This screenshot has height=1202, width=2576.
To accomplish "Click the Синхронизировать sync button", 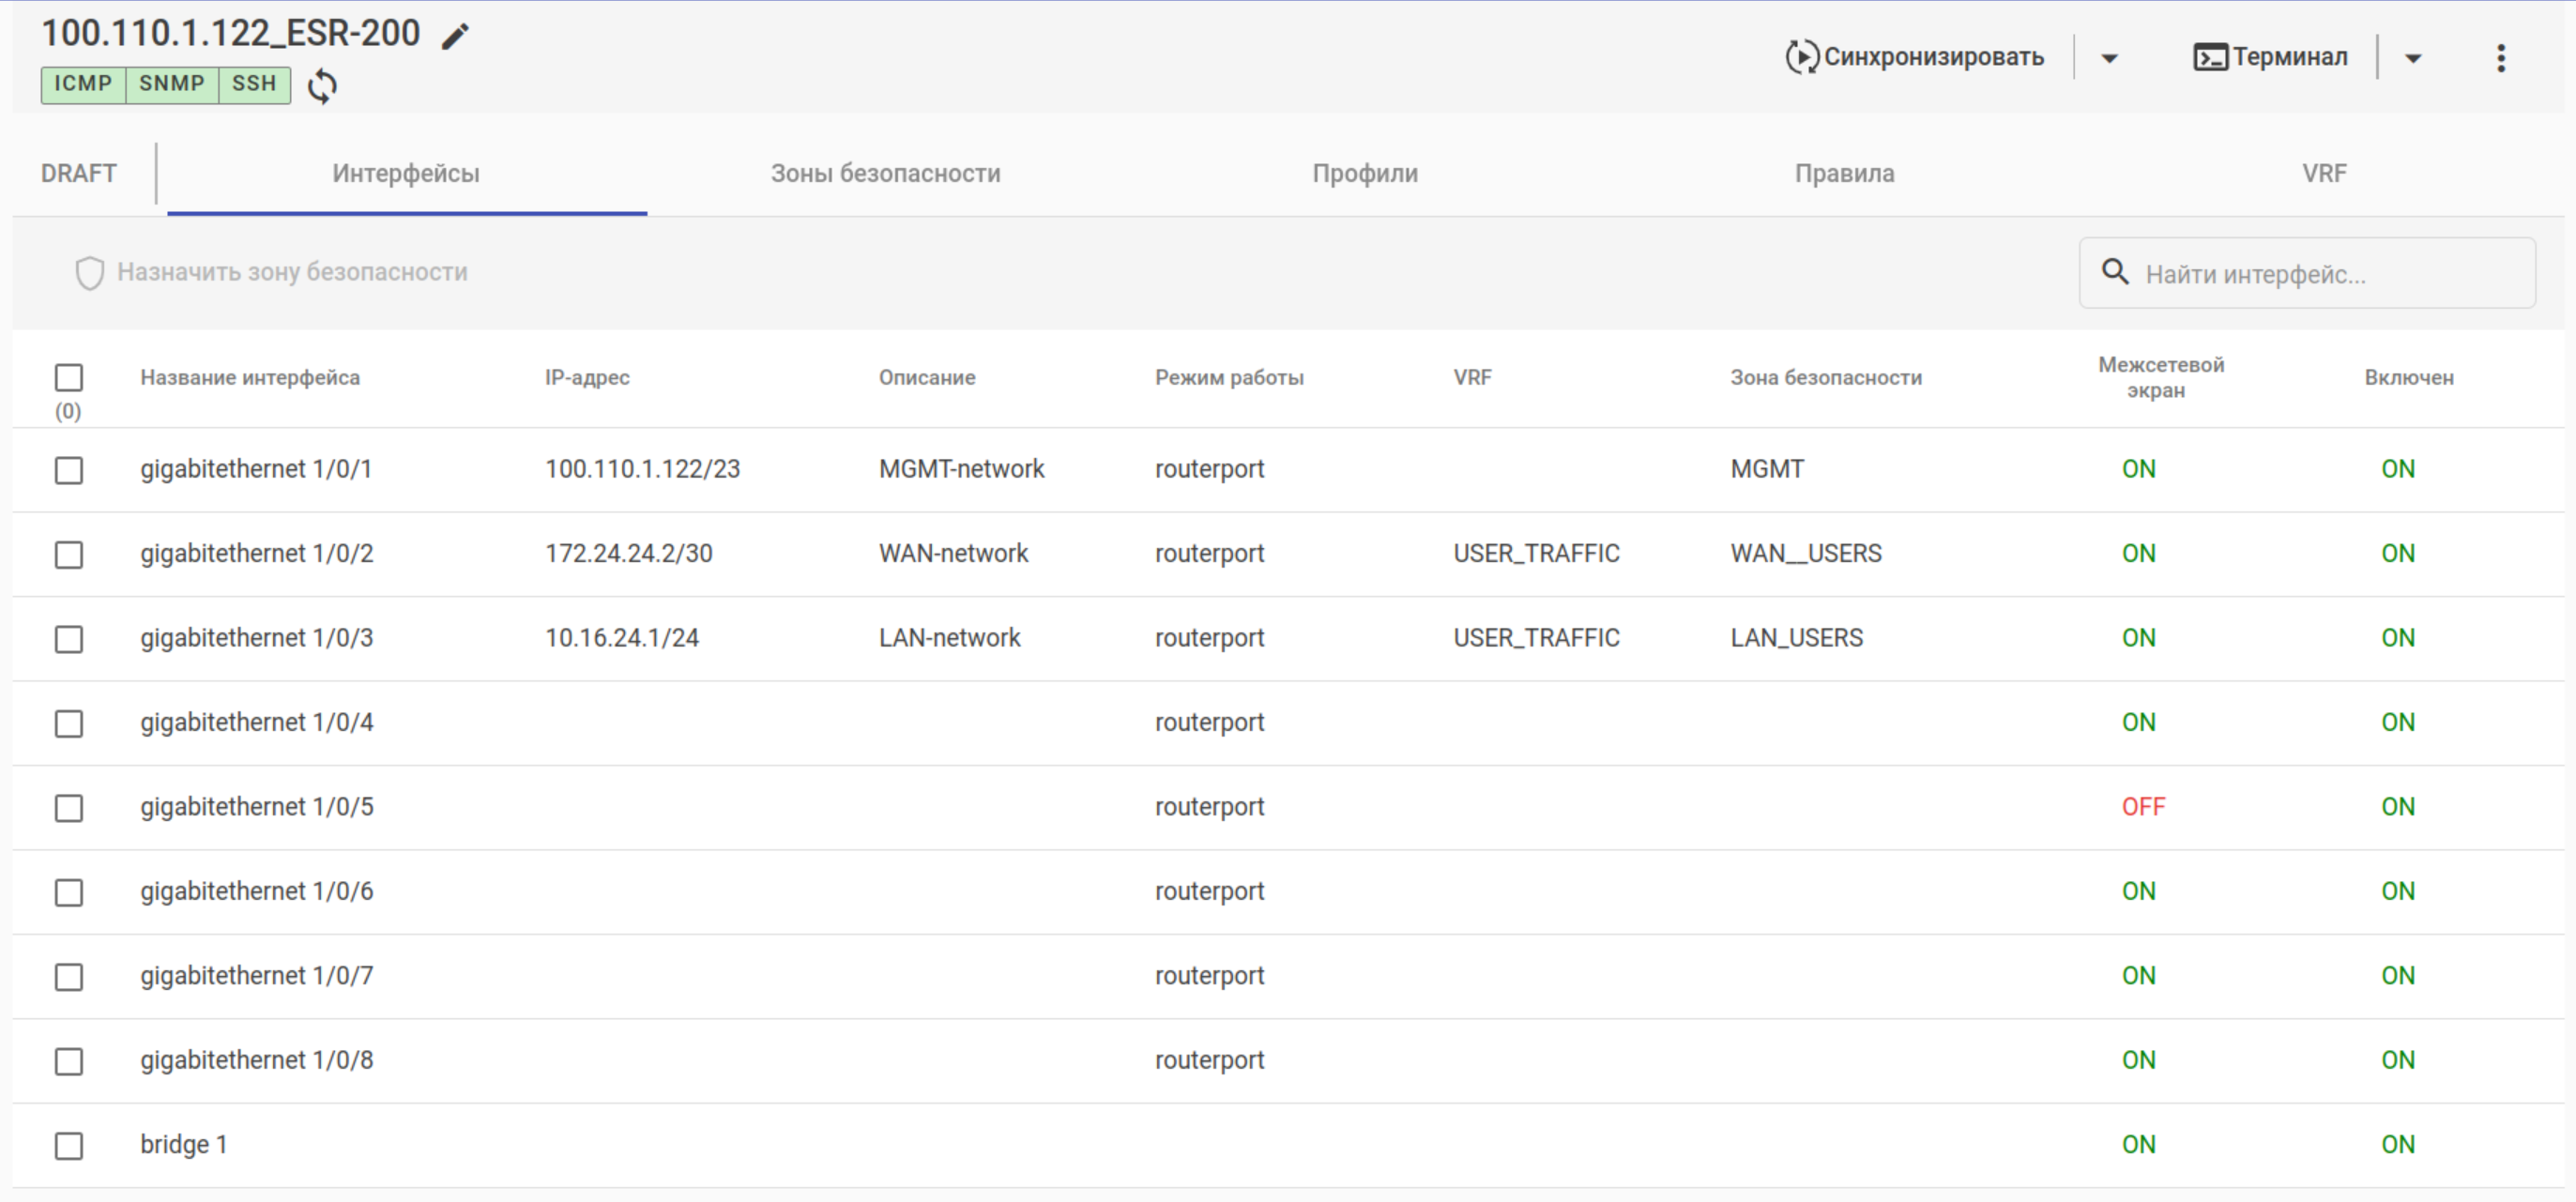I will coord(1916,57).
